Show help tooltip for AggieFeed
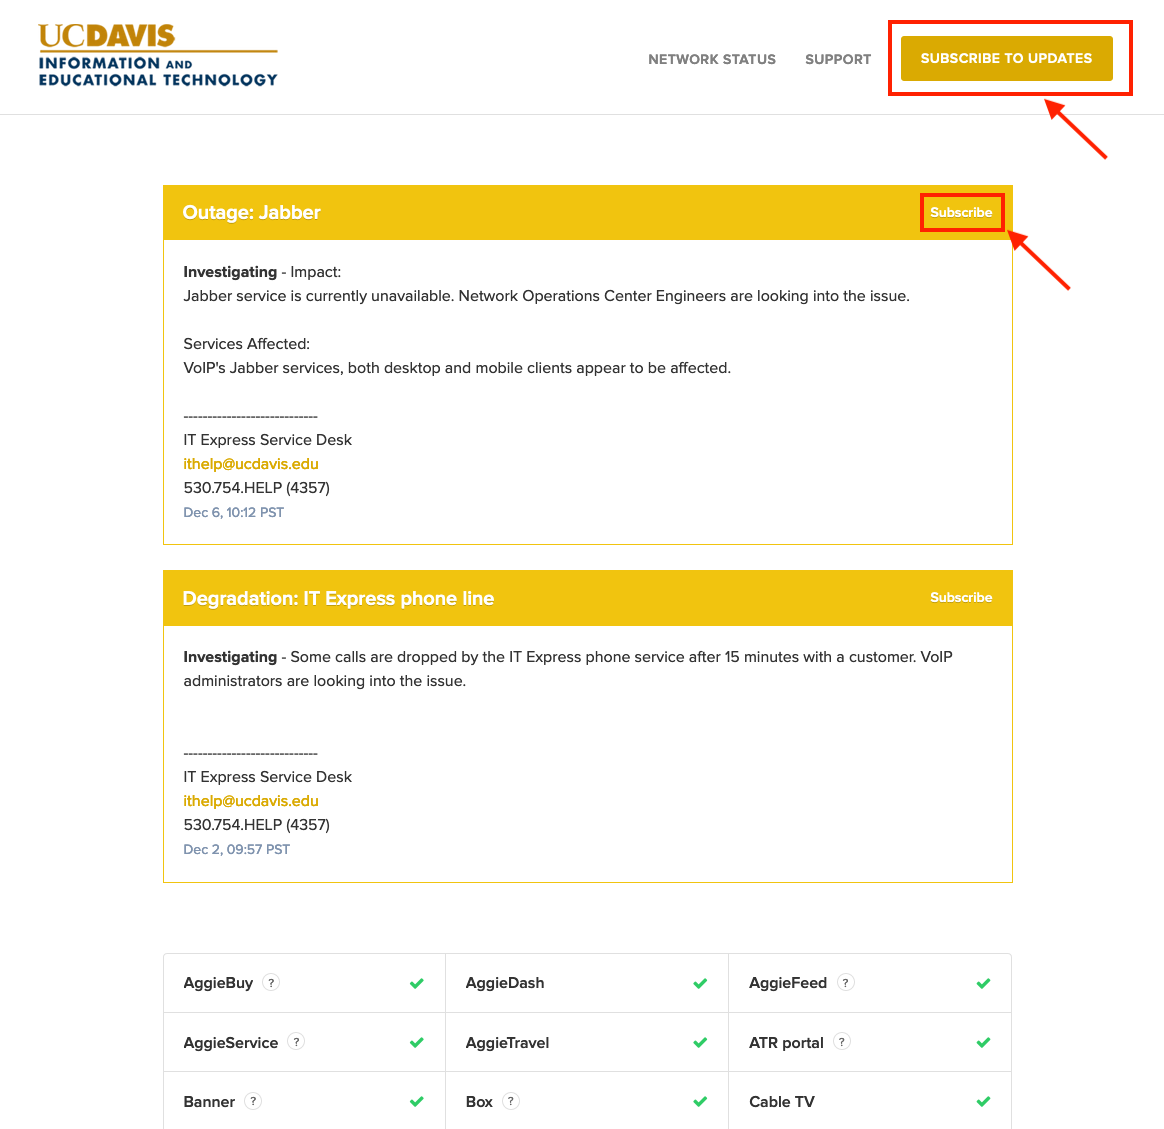1164x1129 pixels. coord(846,983)
